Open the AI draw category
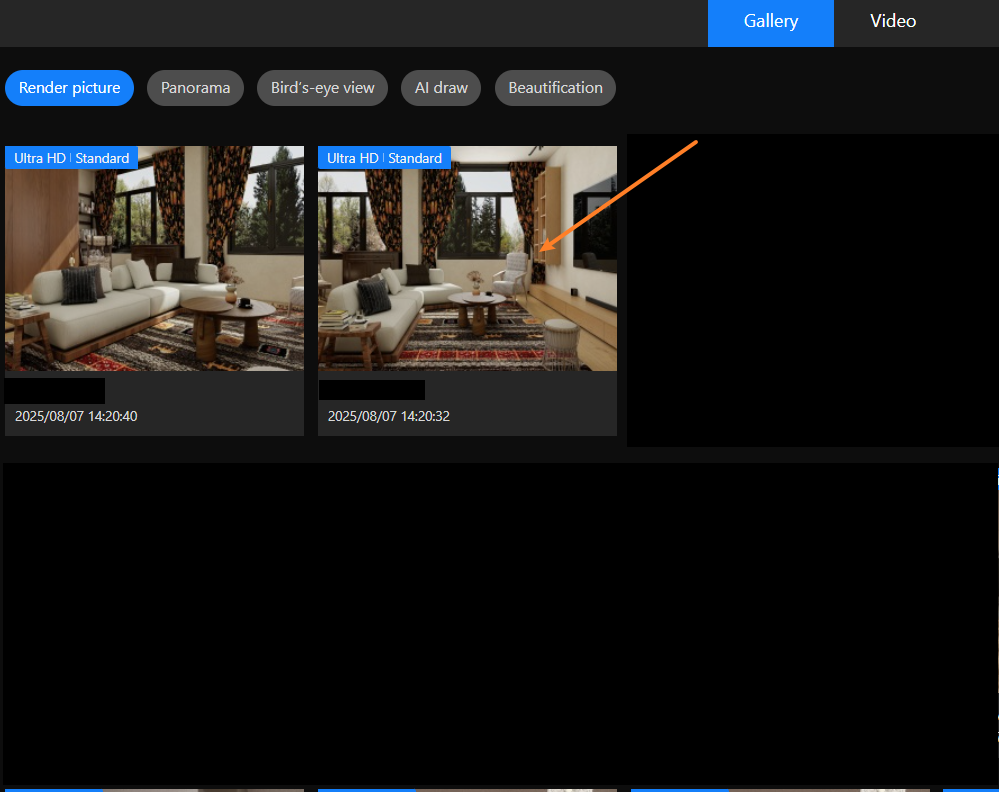The width and height of the screenshot is (999, 792). pos(441,88)
